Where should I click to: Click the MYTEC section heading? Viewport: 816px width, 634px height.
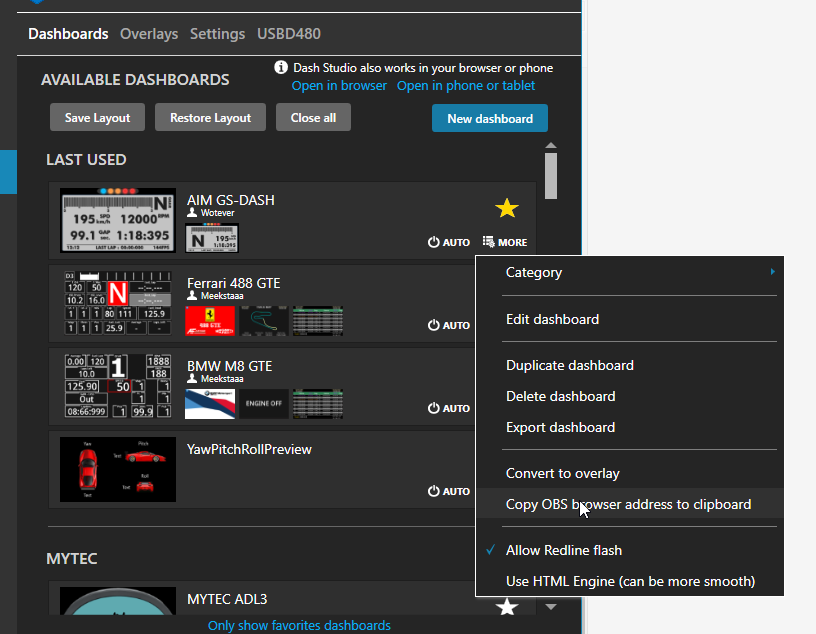pyautogui.click(x=72, y=559)
